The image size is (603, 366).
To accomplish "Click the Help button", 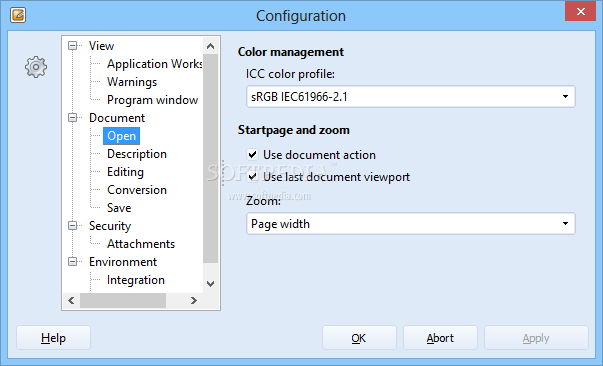I will (53, 338).
